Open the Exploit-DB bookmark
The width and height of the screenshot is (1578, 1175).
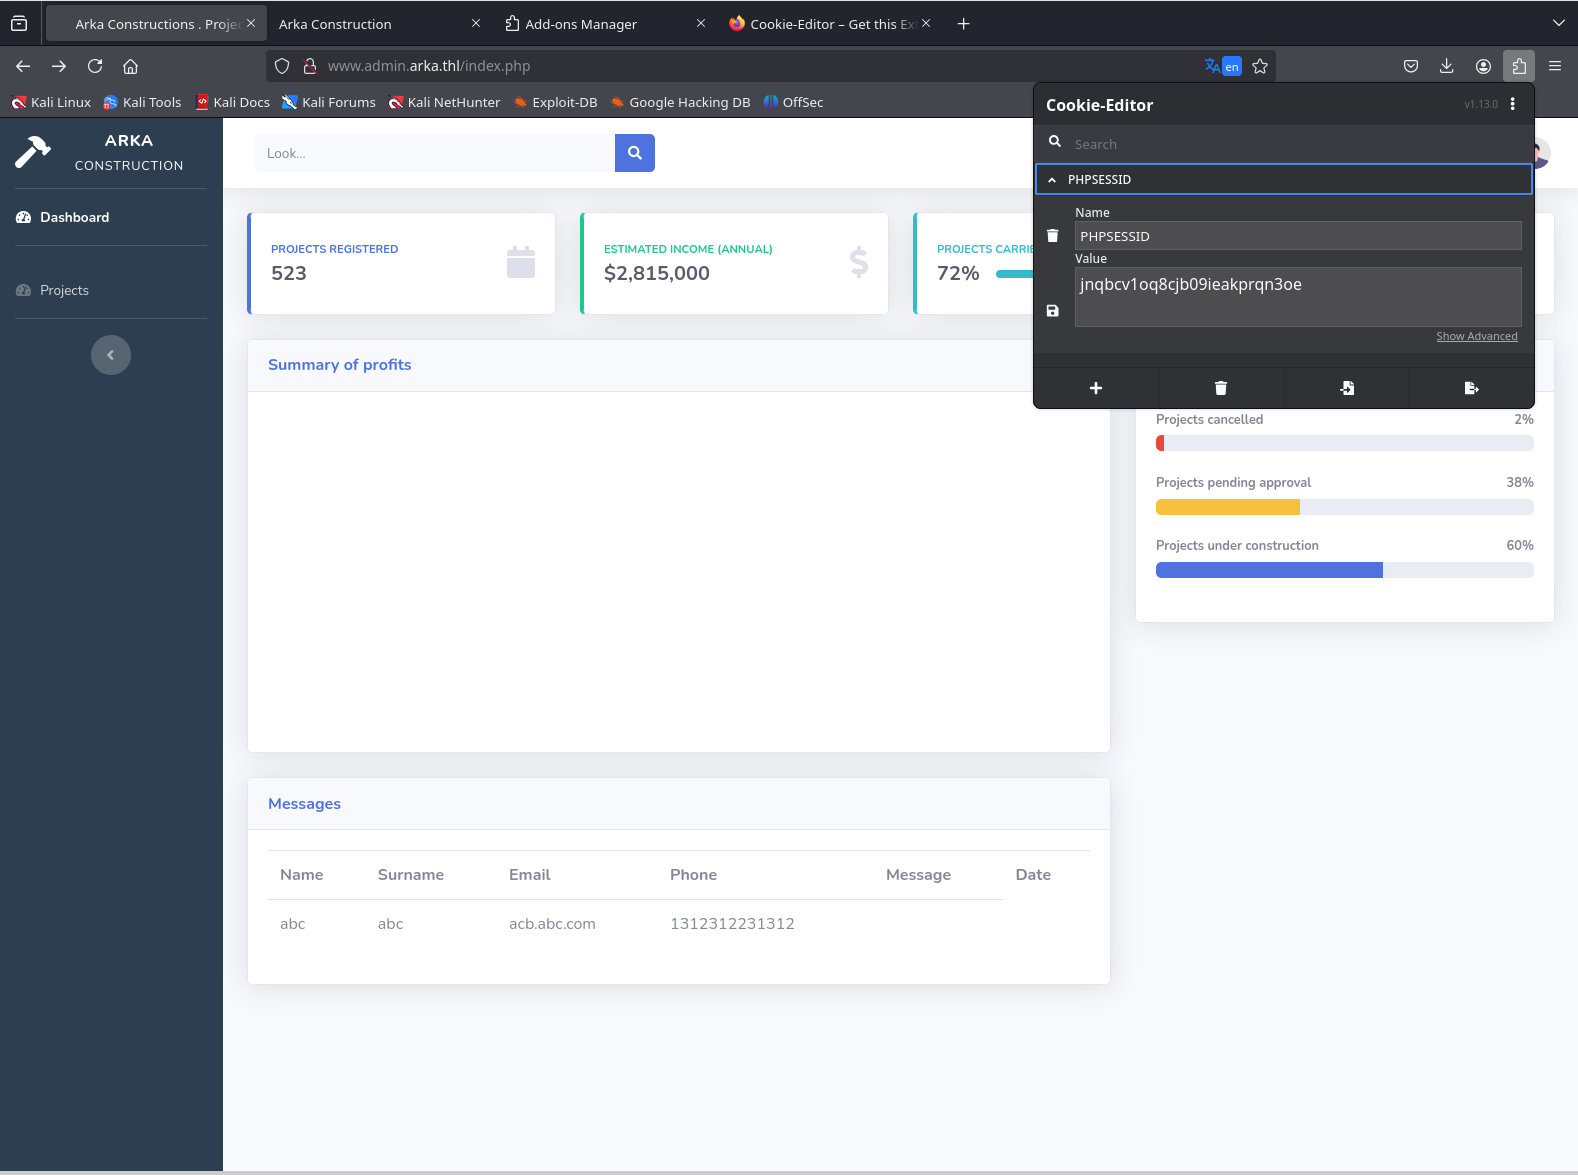point(555,102)
